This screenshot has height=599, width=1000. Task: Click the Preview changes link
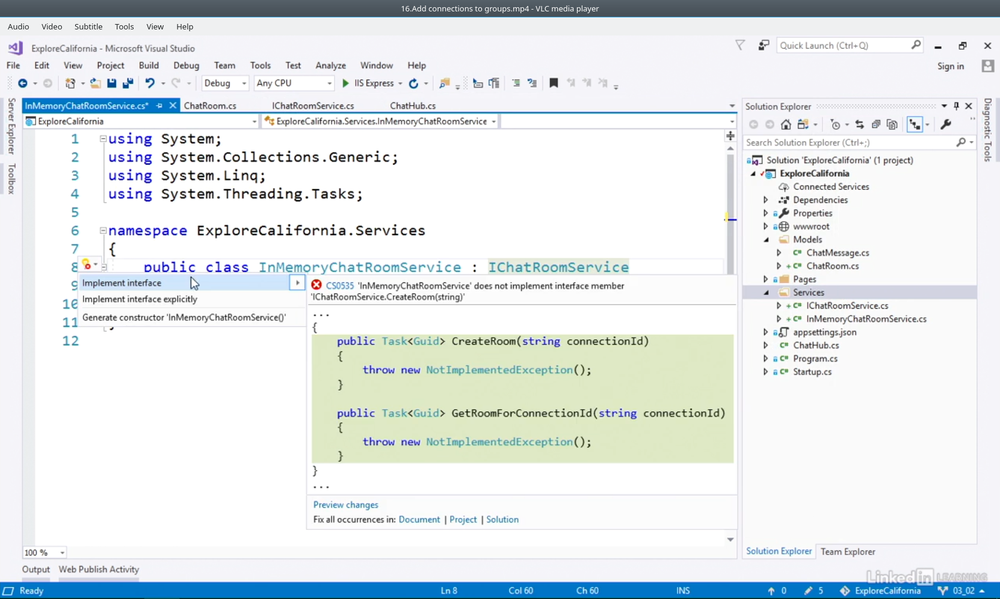[x=345, y=505]
